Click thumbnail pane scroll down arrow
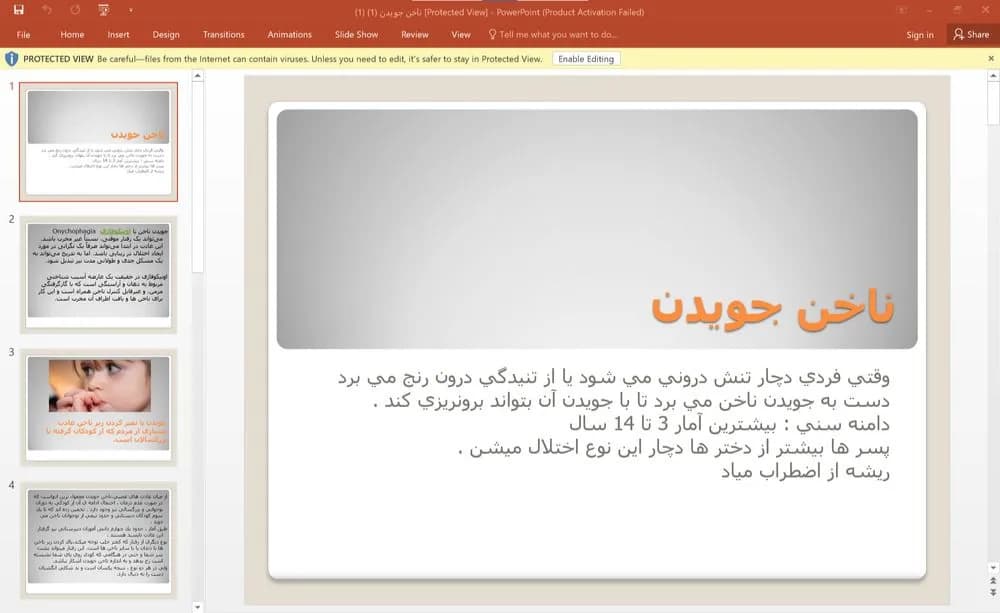Screen dimensions: 1000x613 pos(198,607)
